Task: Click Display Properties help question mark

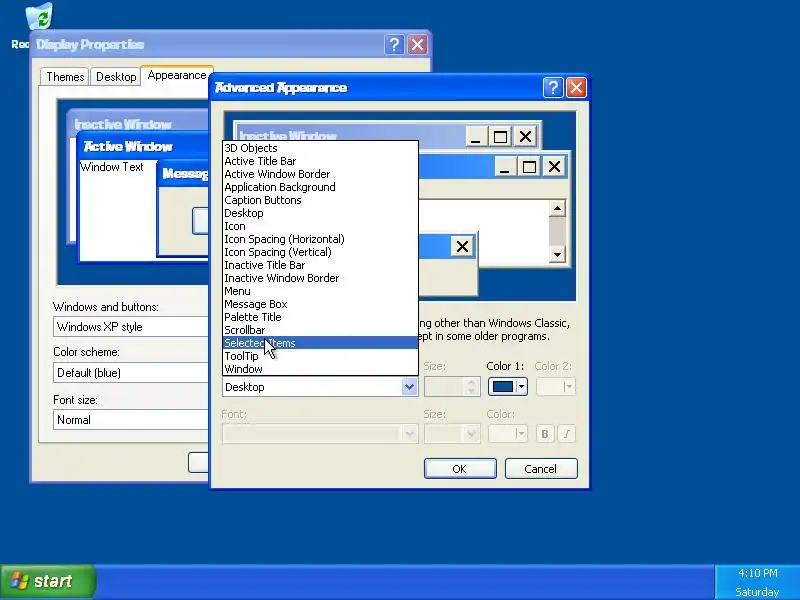Action: click(x=394, y=45)
